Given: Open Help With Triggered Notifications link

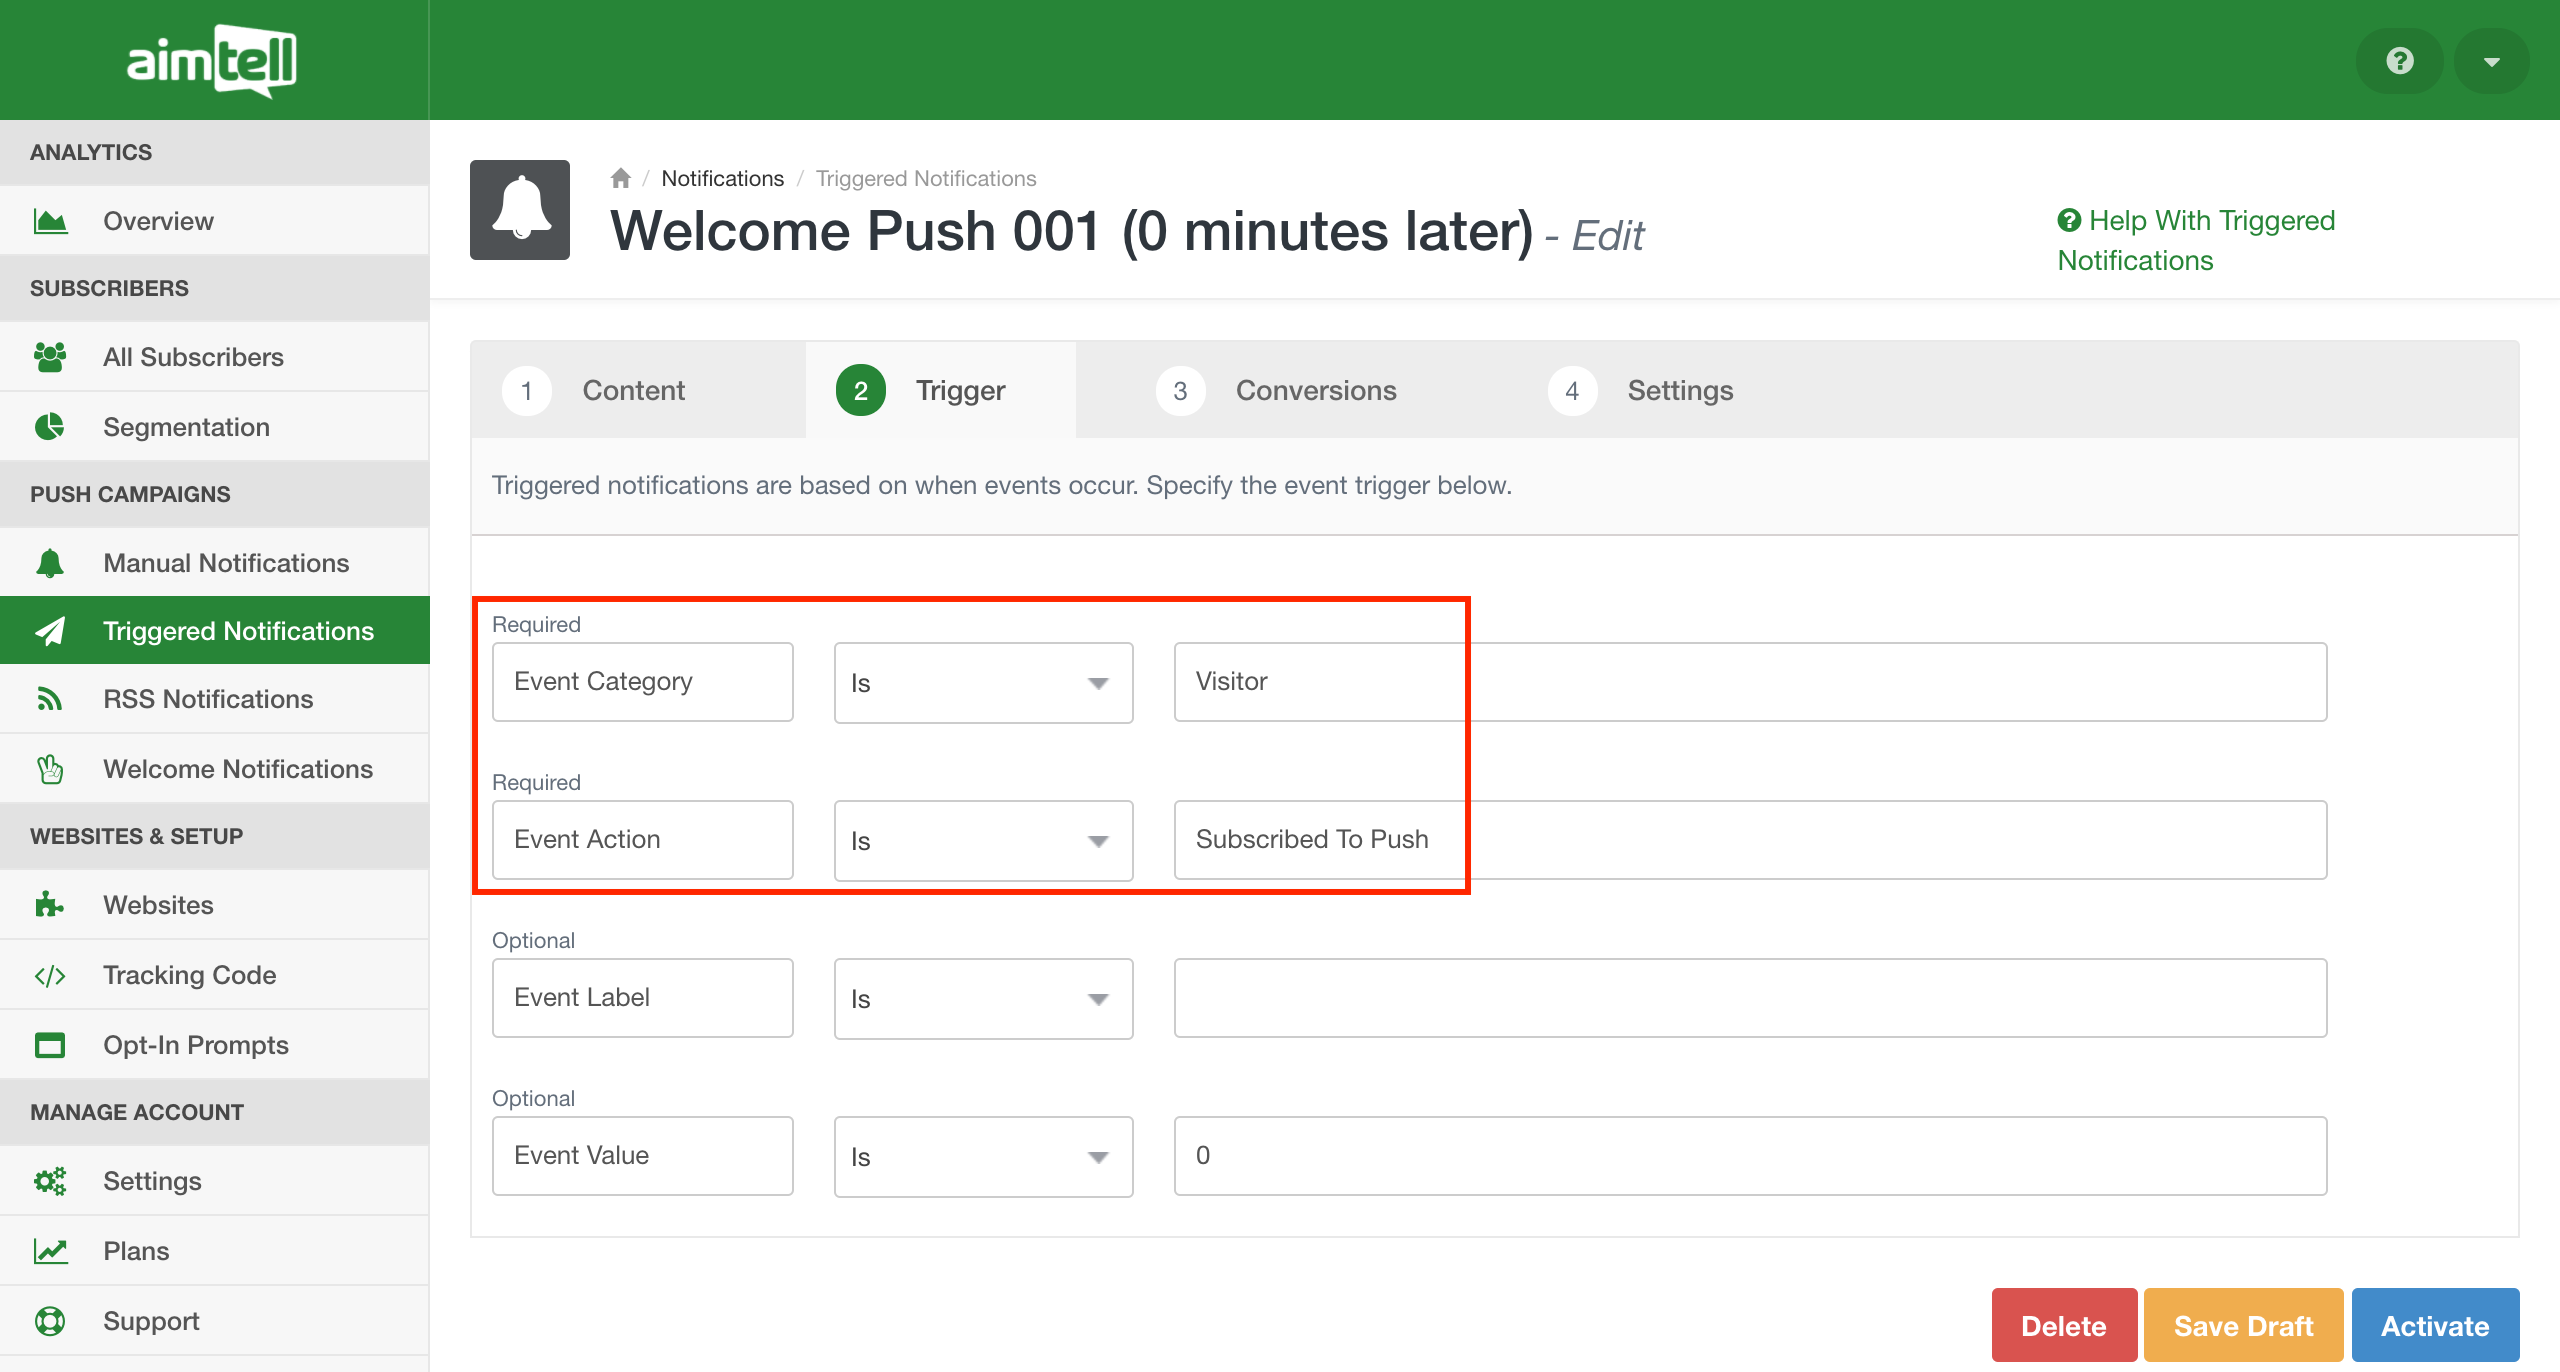Looking at the screenshot, I should tap(2195, 240).
